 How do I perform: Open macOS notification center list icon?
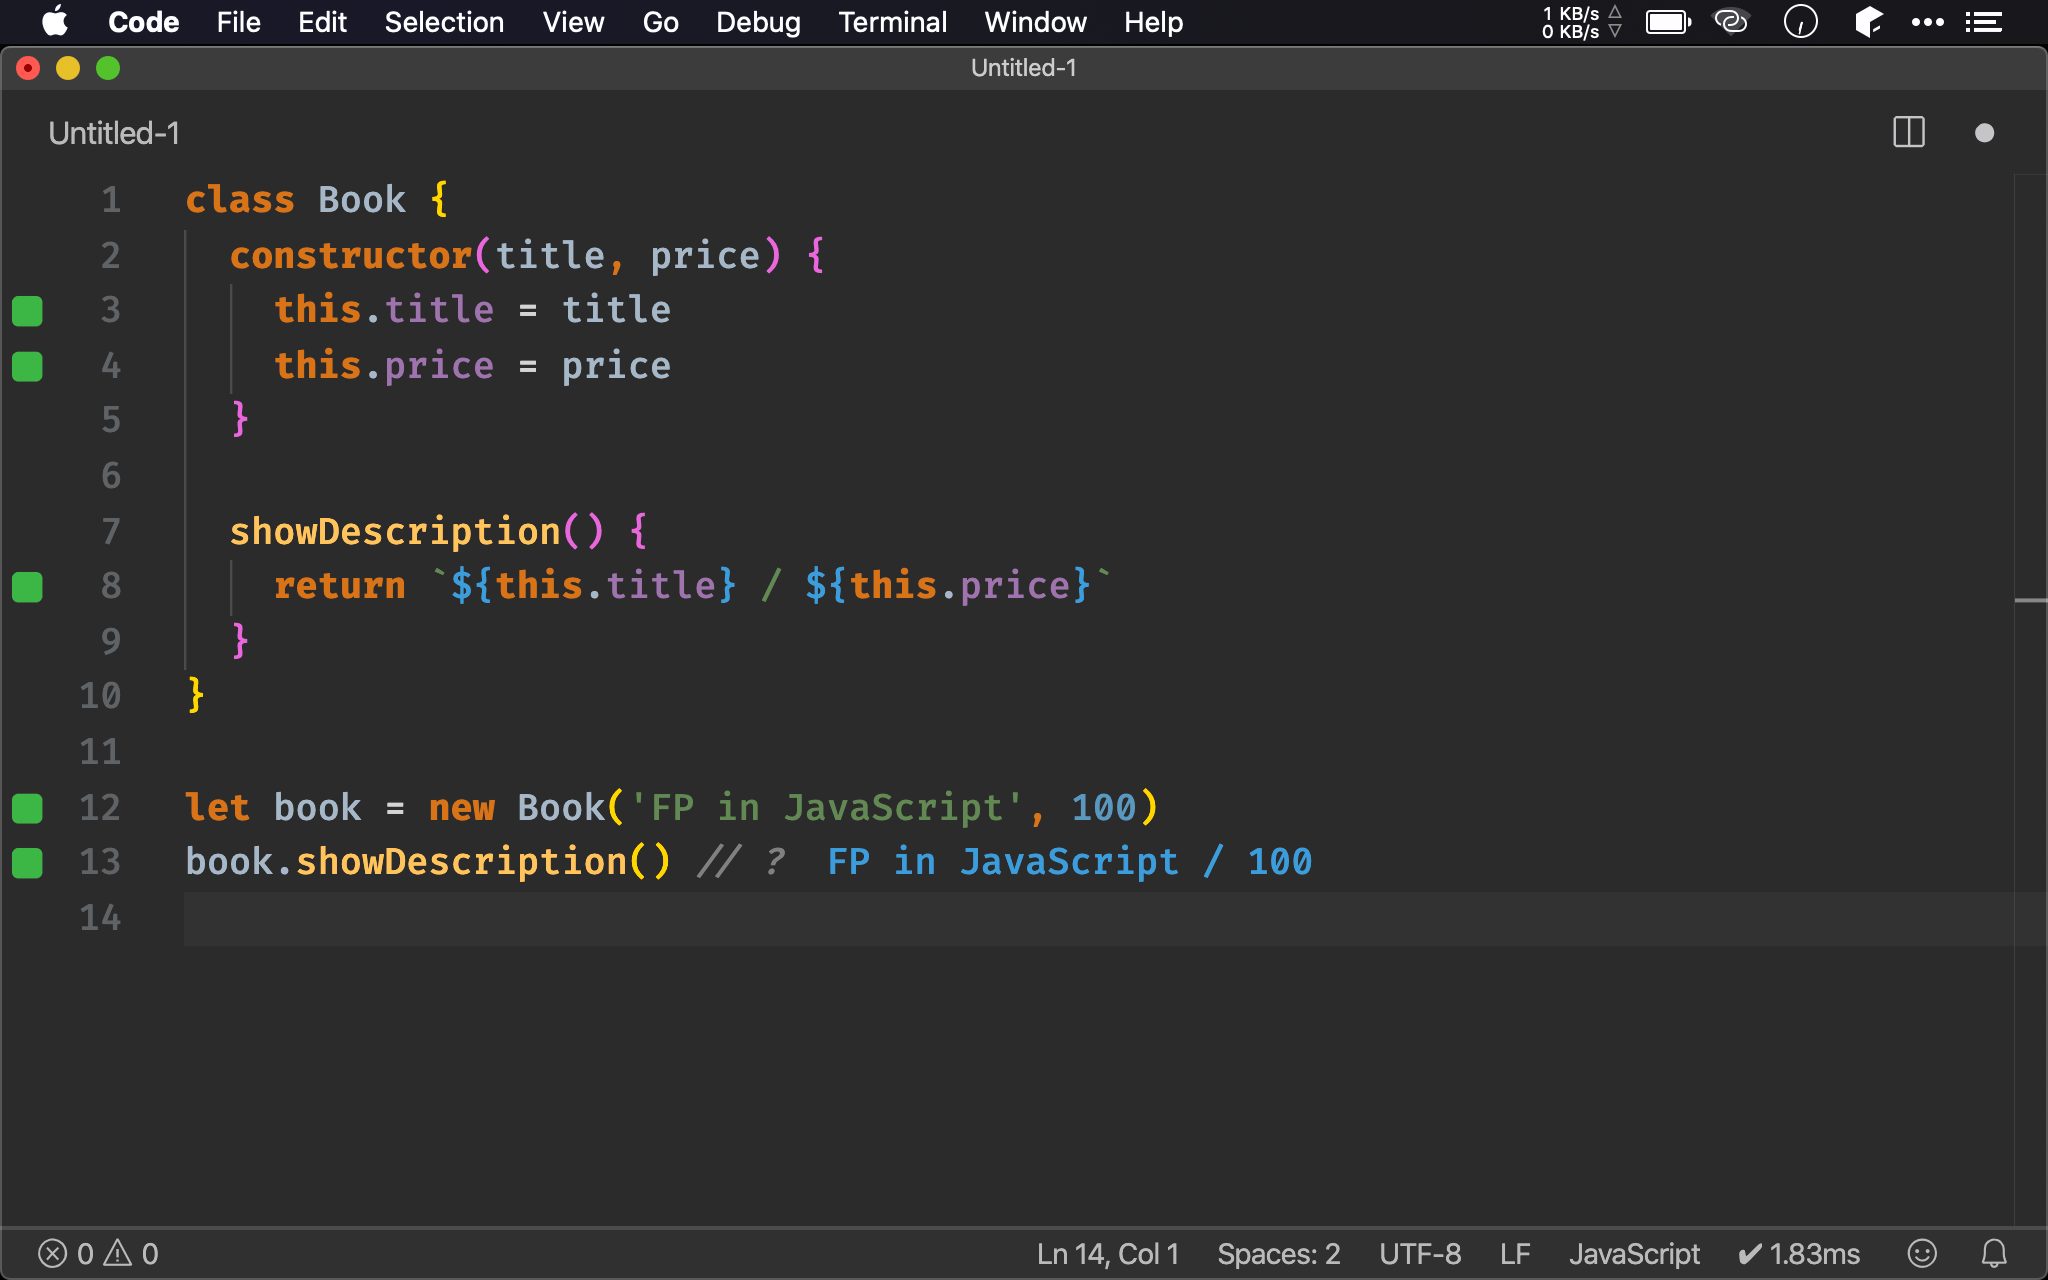tap(1983, 22)
